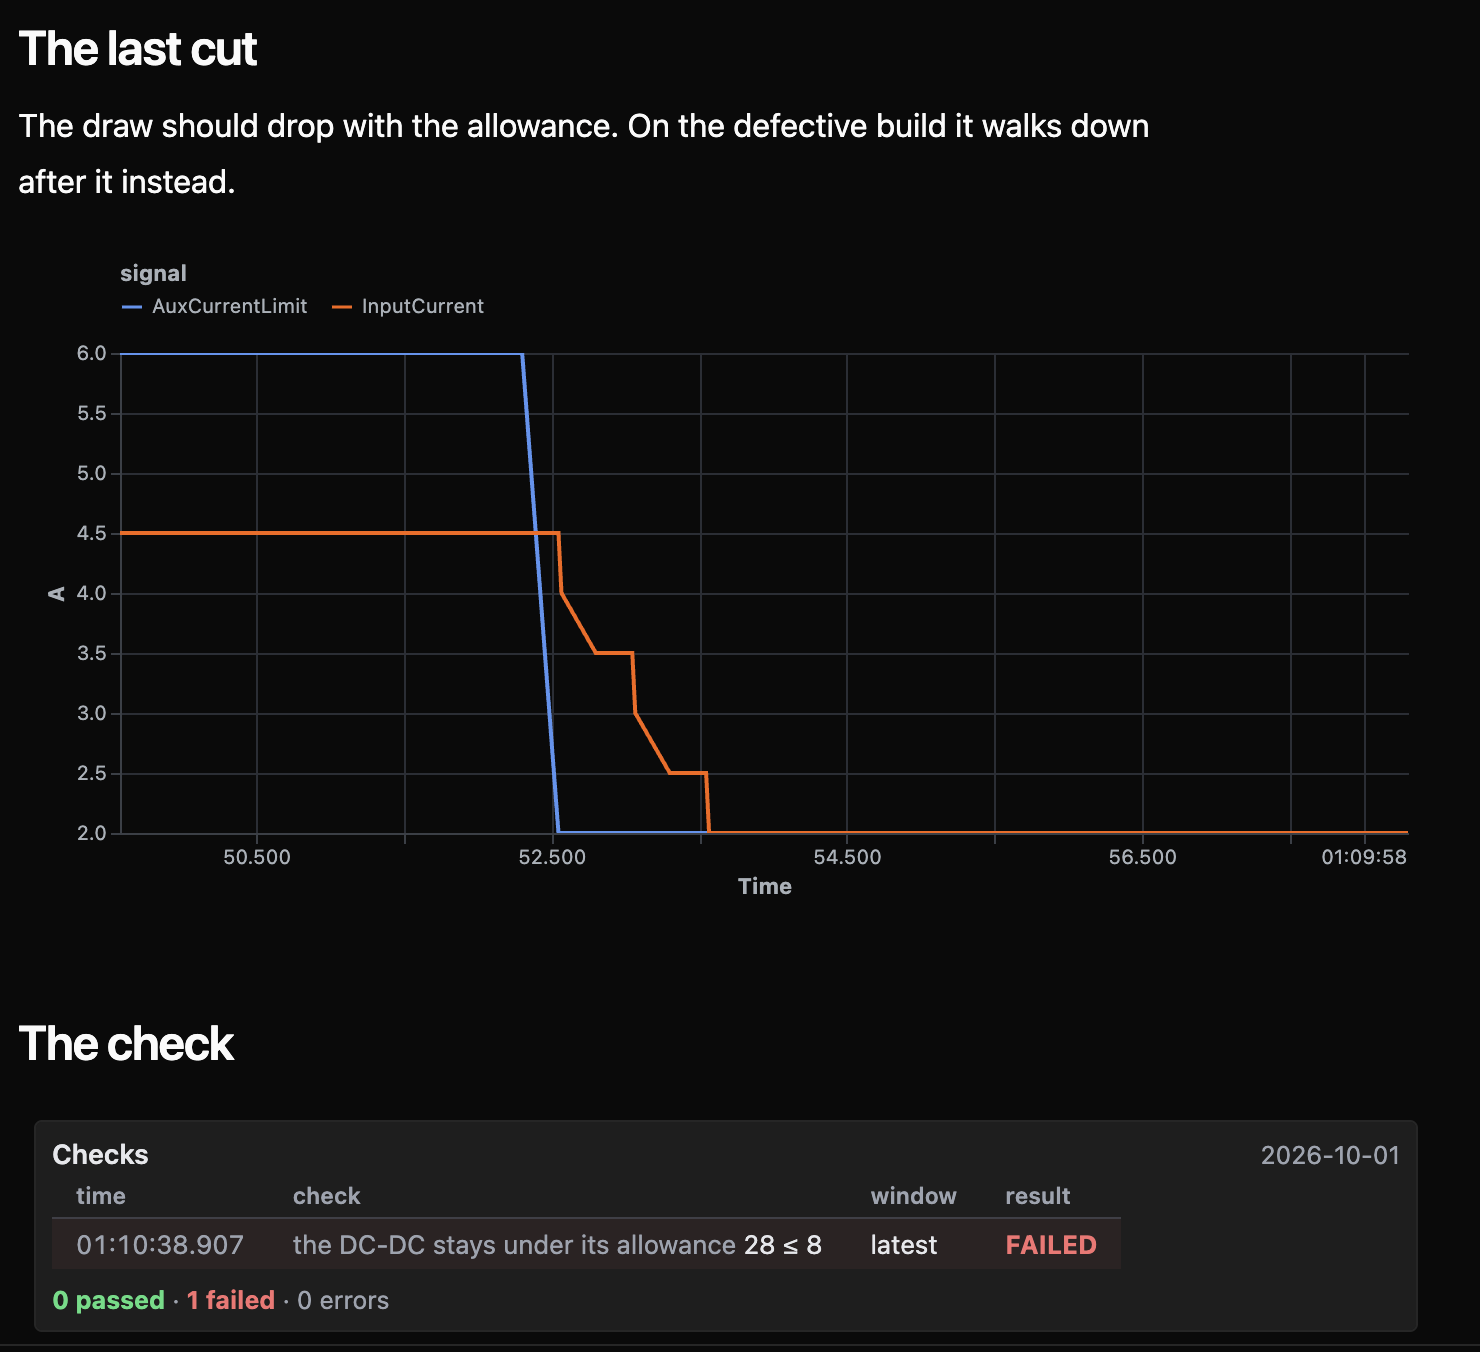This screenshot has width=1480, height=1352.
Task: Click the orange InputCurrent legend swatch
Action: (x=342, y=307)
